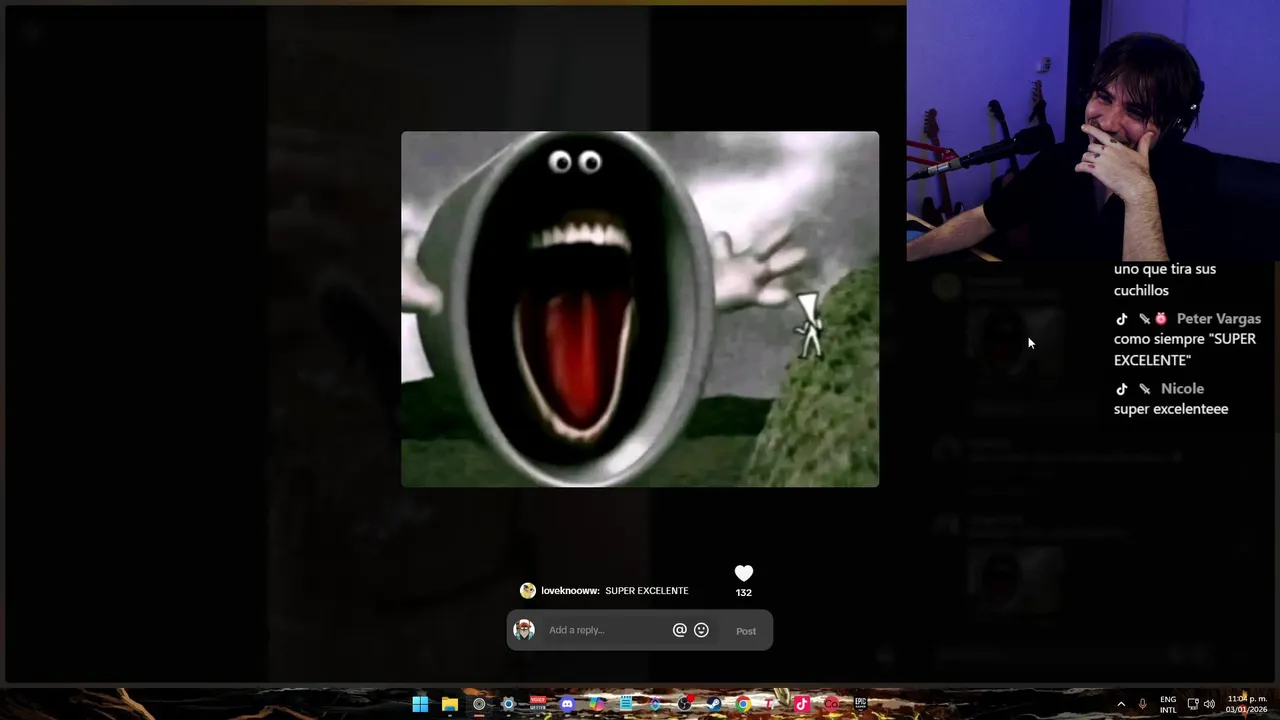
Task: Like the loveknooww comment with the heart icon
Action: pos(743,573)
